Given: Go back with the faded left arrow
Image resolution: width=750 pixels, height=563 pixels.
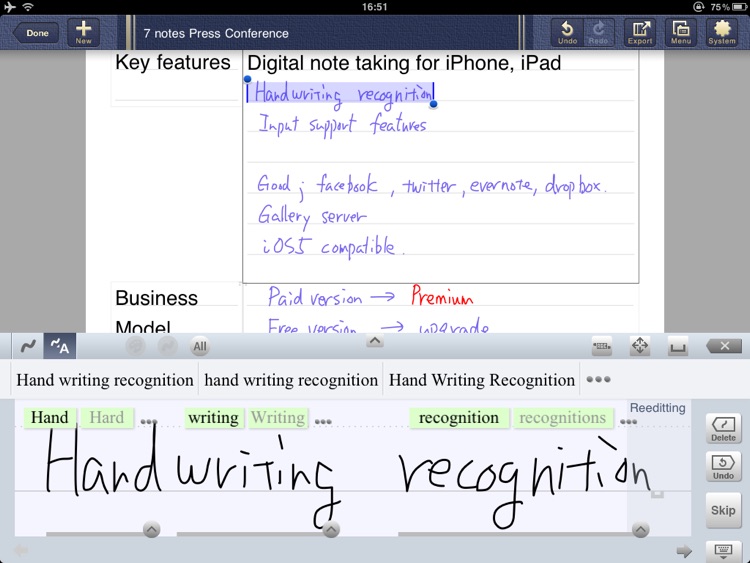Looking at the screenshot, I should point(22,550).
